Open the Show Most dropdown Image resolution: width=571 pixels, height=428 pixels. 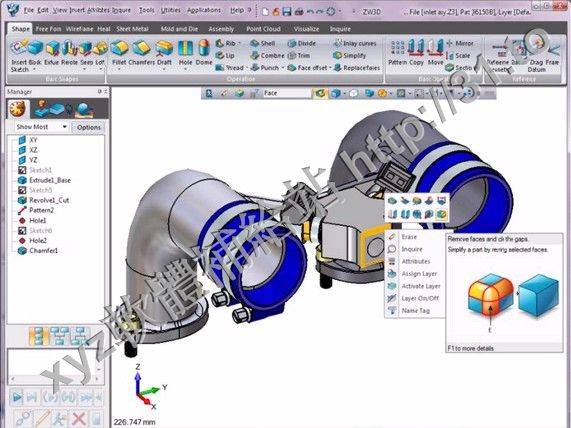pos(42,127)
